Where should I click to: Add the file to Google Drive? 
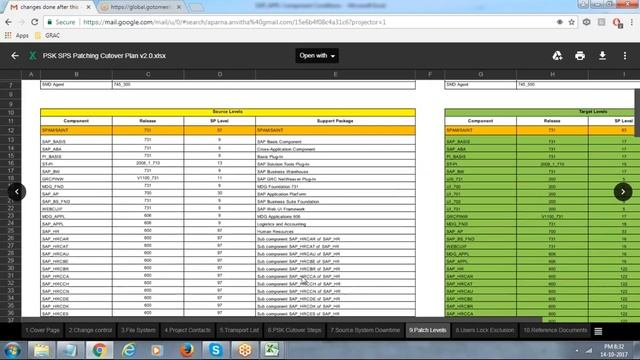click(x=557, y=56)
